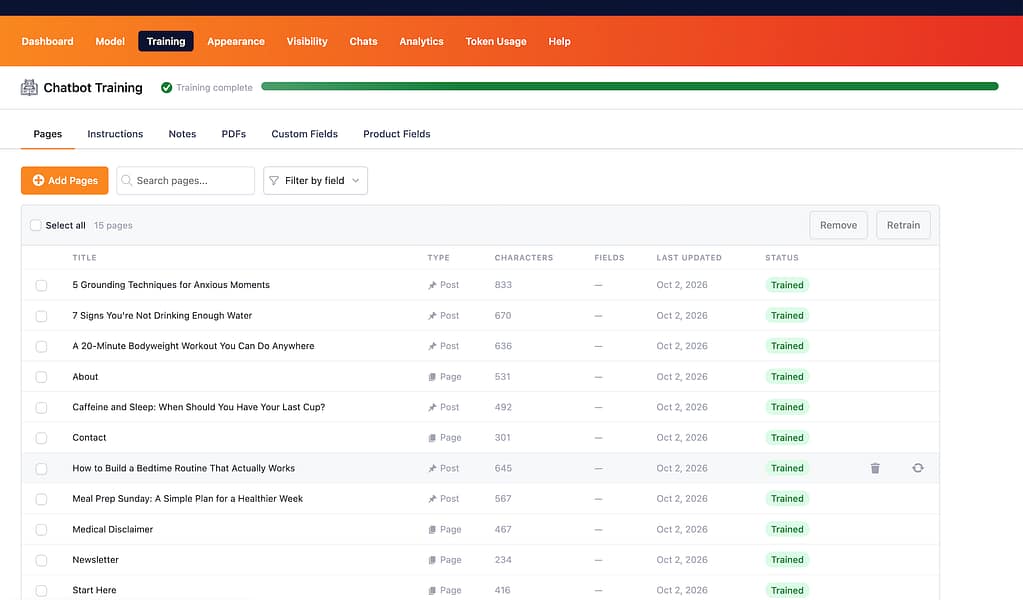Click the Retrain button
Viewport: 1023px width, 600px height.
tap(903, 225)
